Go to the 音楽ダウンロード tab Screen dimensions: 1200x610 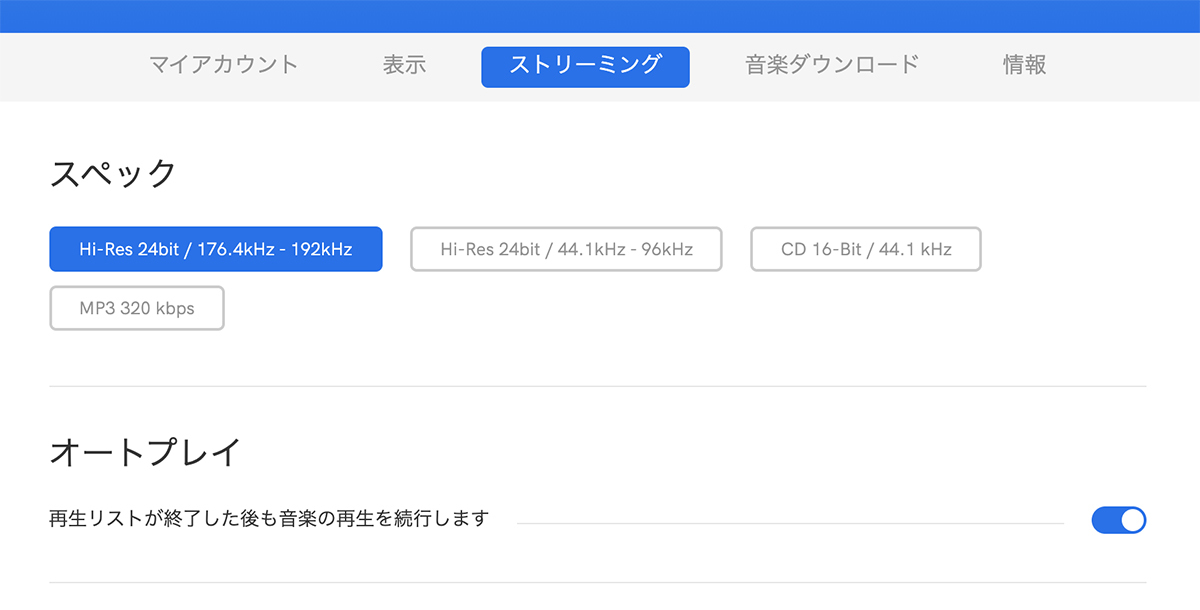click(832, 65)
